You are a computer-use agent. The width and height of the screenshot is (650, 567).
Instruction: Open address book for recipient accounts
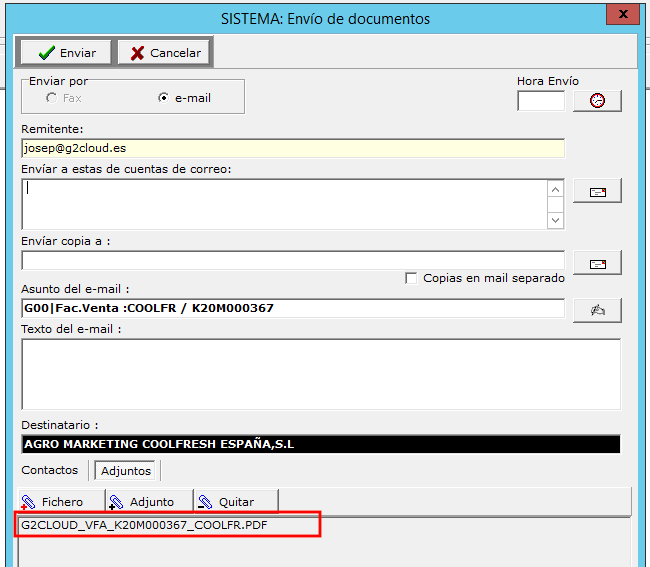coord(597,191)
